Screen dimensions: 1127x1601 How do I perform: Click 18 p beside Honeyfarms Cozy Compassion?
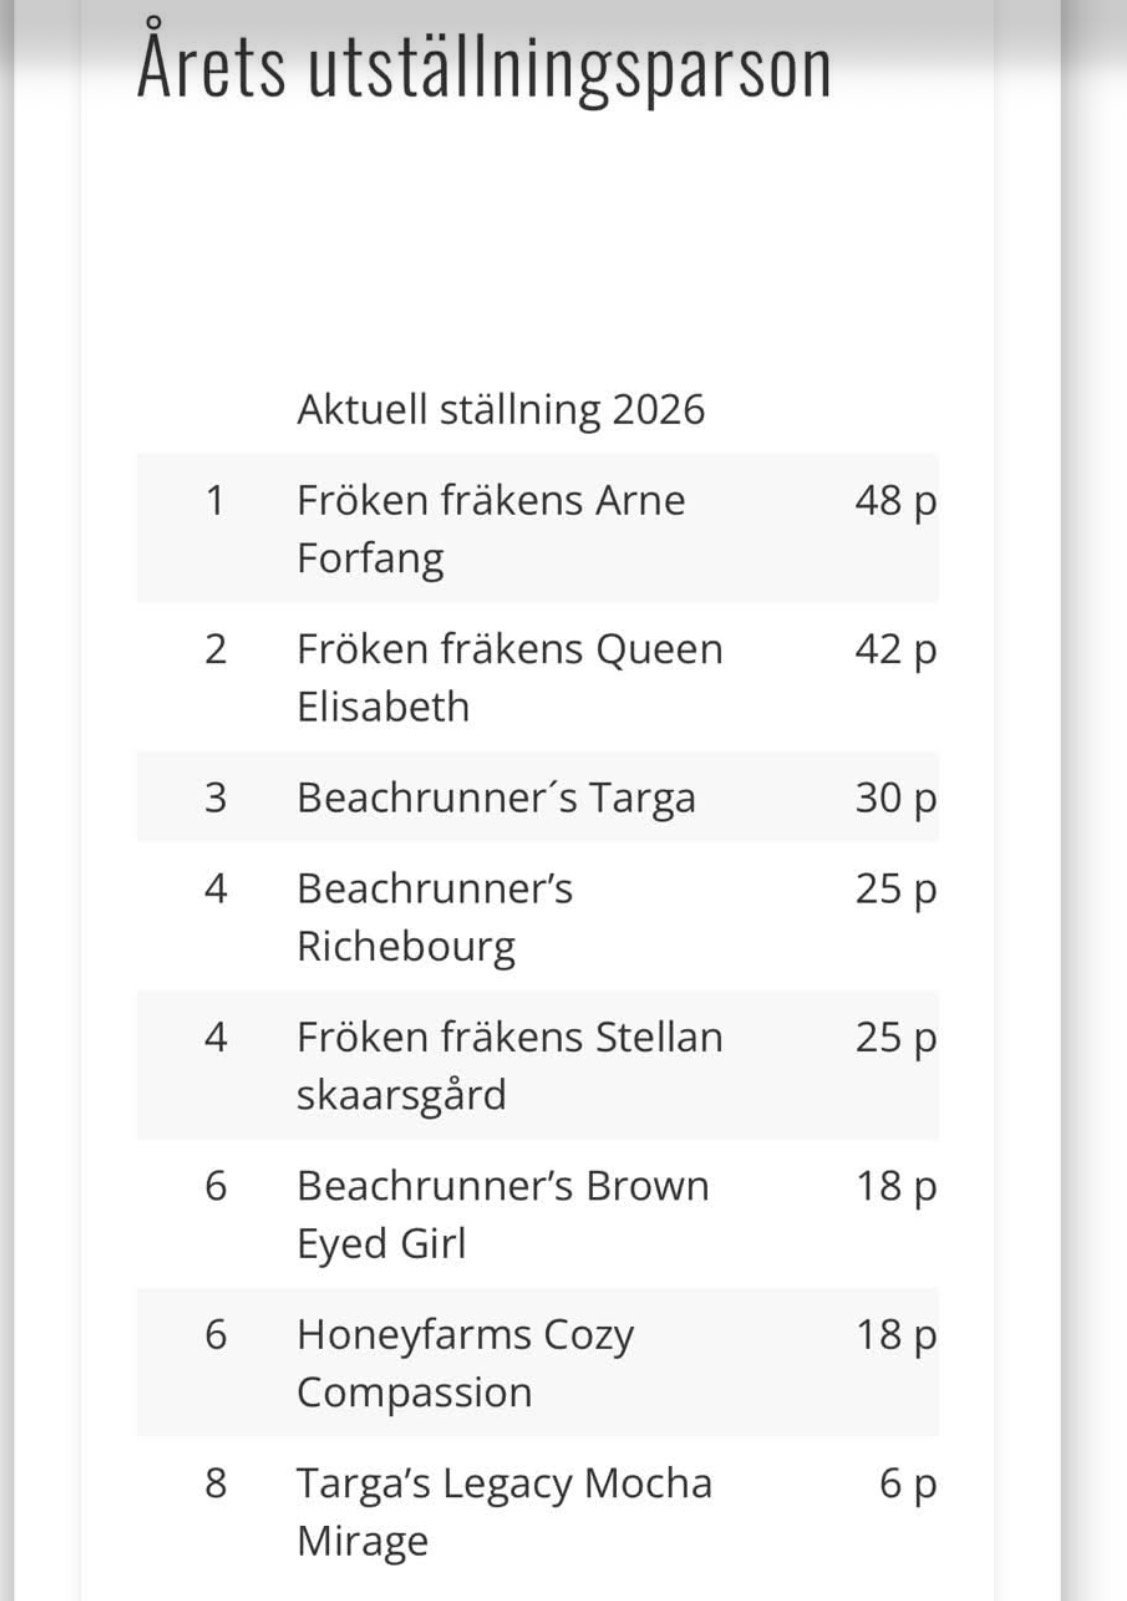(896, 1335)
